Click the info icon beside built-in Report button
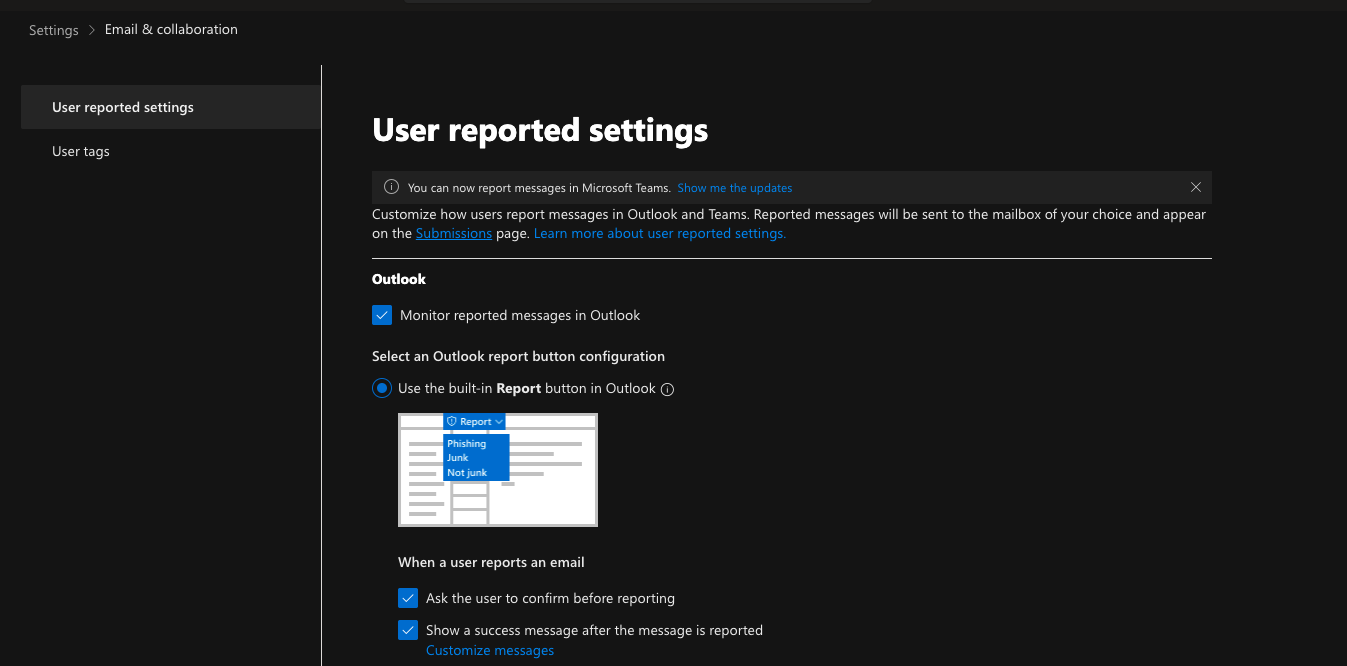Screen dimensions: 1347x666 pos(668,389)
